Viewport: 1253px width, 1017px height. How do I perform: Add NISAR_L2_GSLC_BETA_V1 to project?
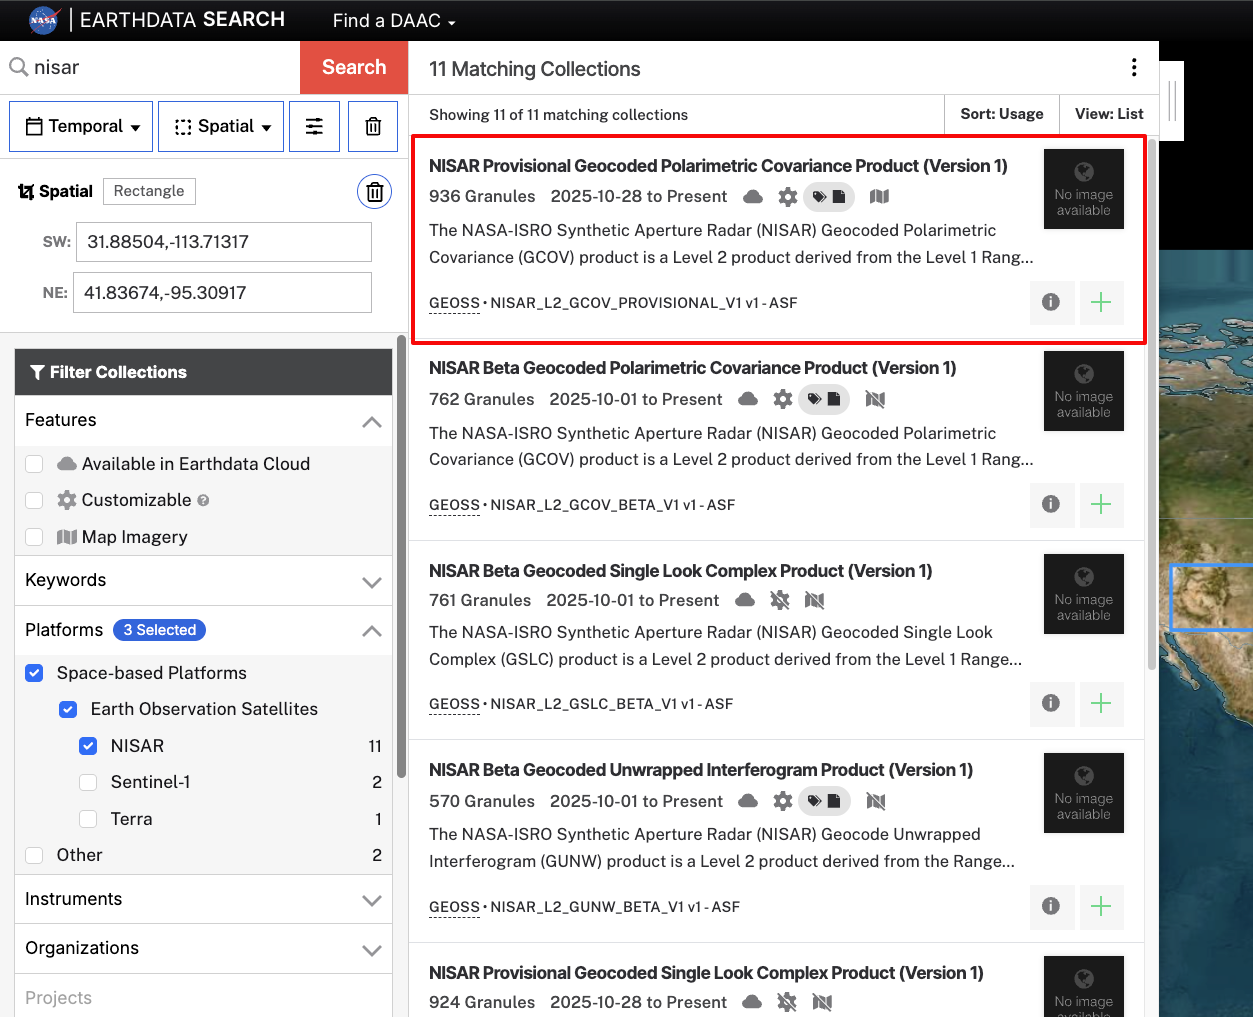1101,703
